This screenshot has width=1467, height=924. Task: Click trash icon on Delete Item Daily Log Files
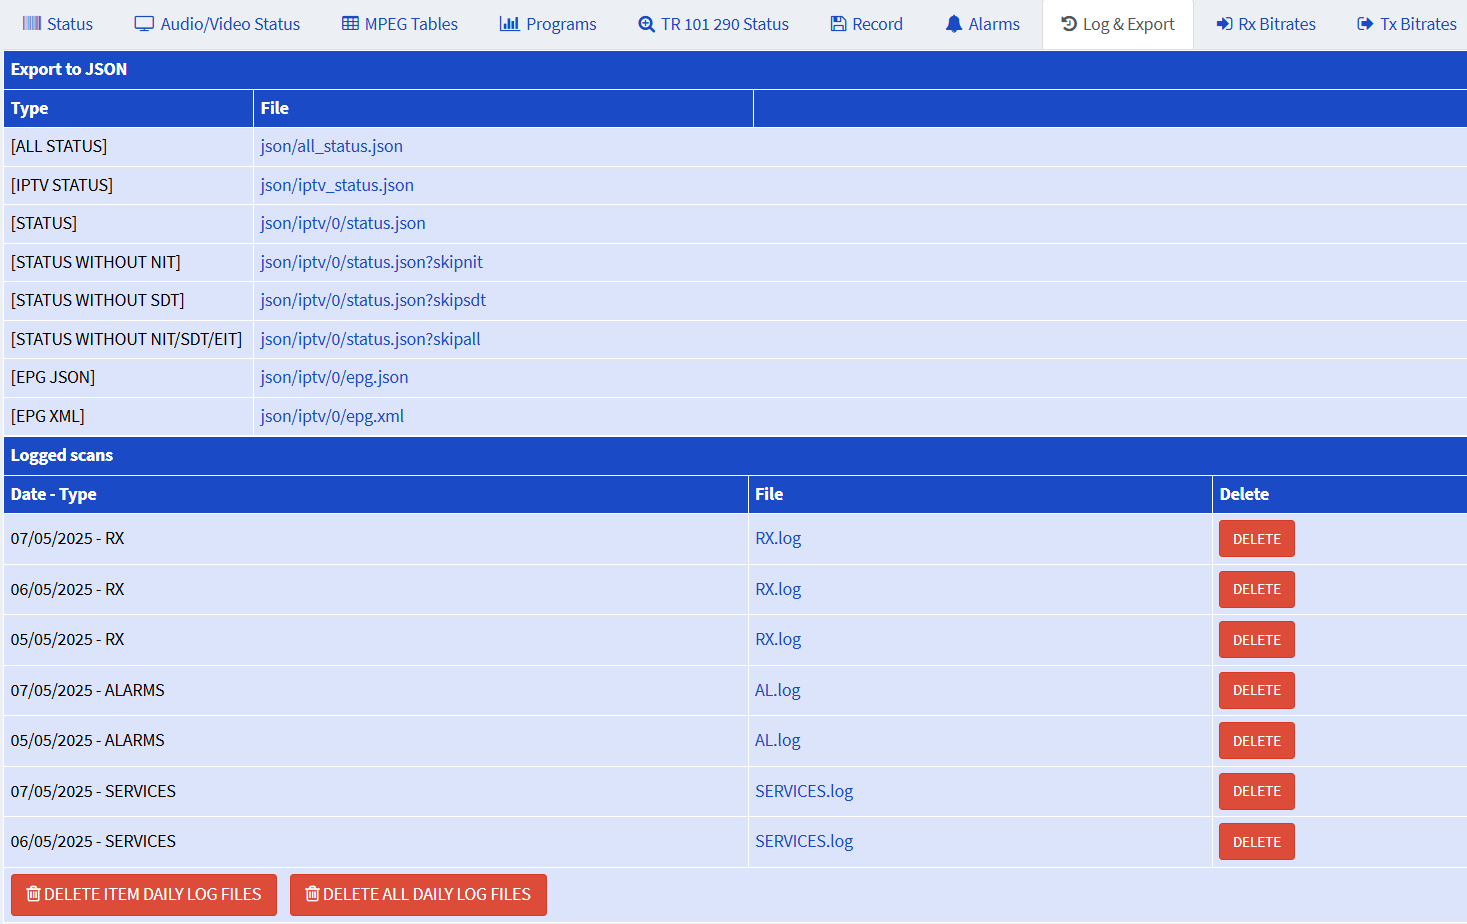pos(33,894)
